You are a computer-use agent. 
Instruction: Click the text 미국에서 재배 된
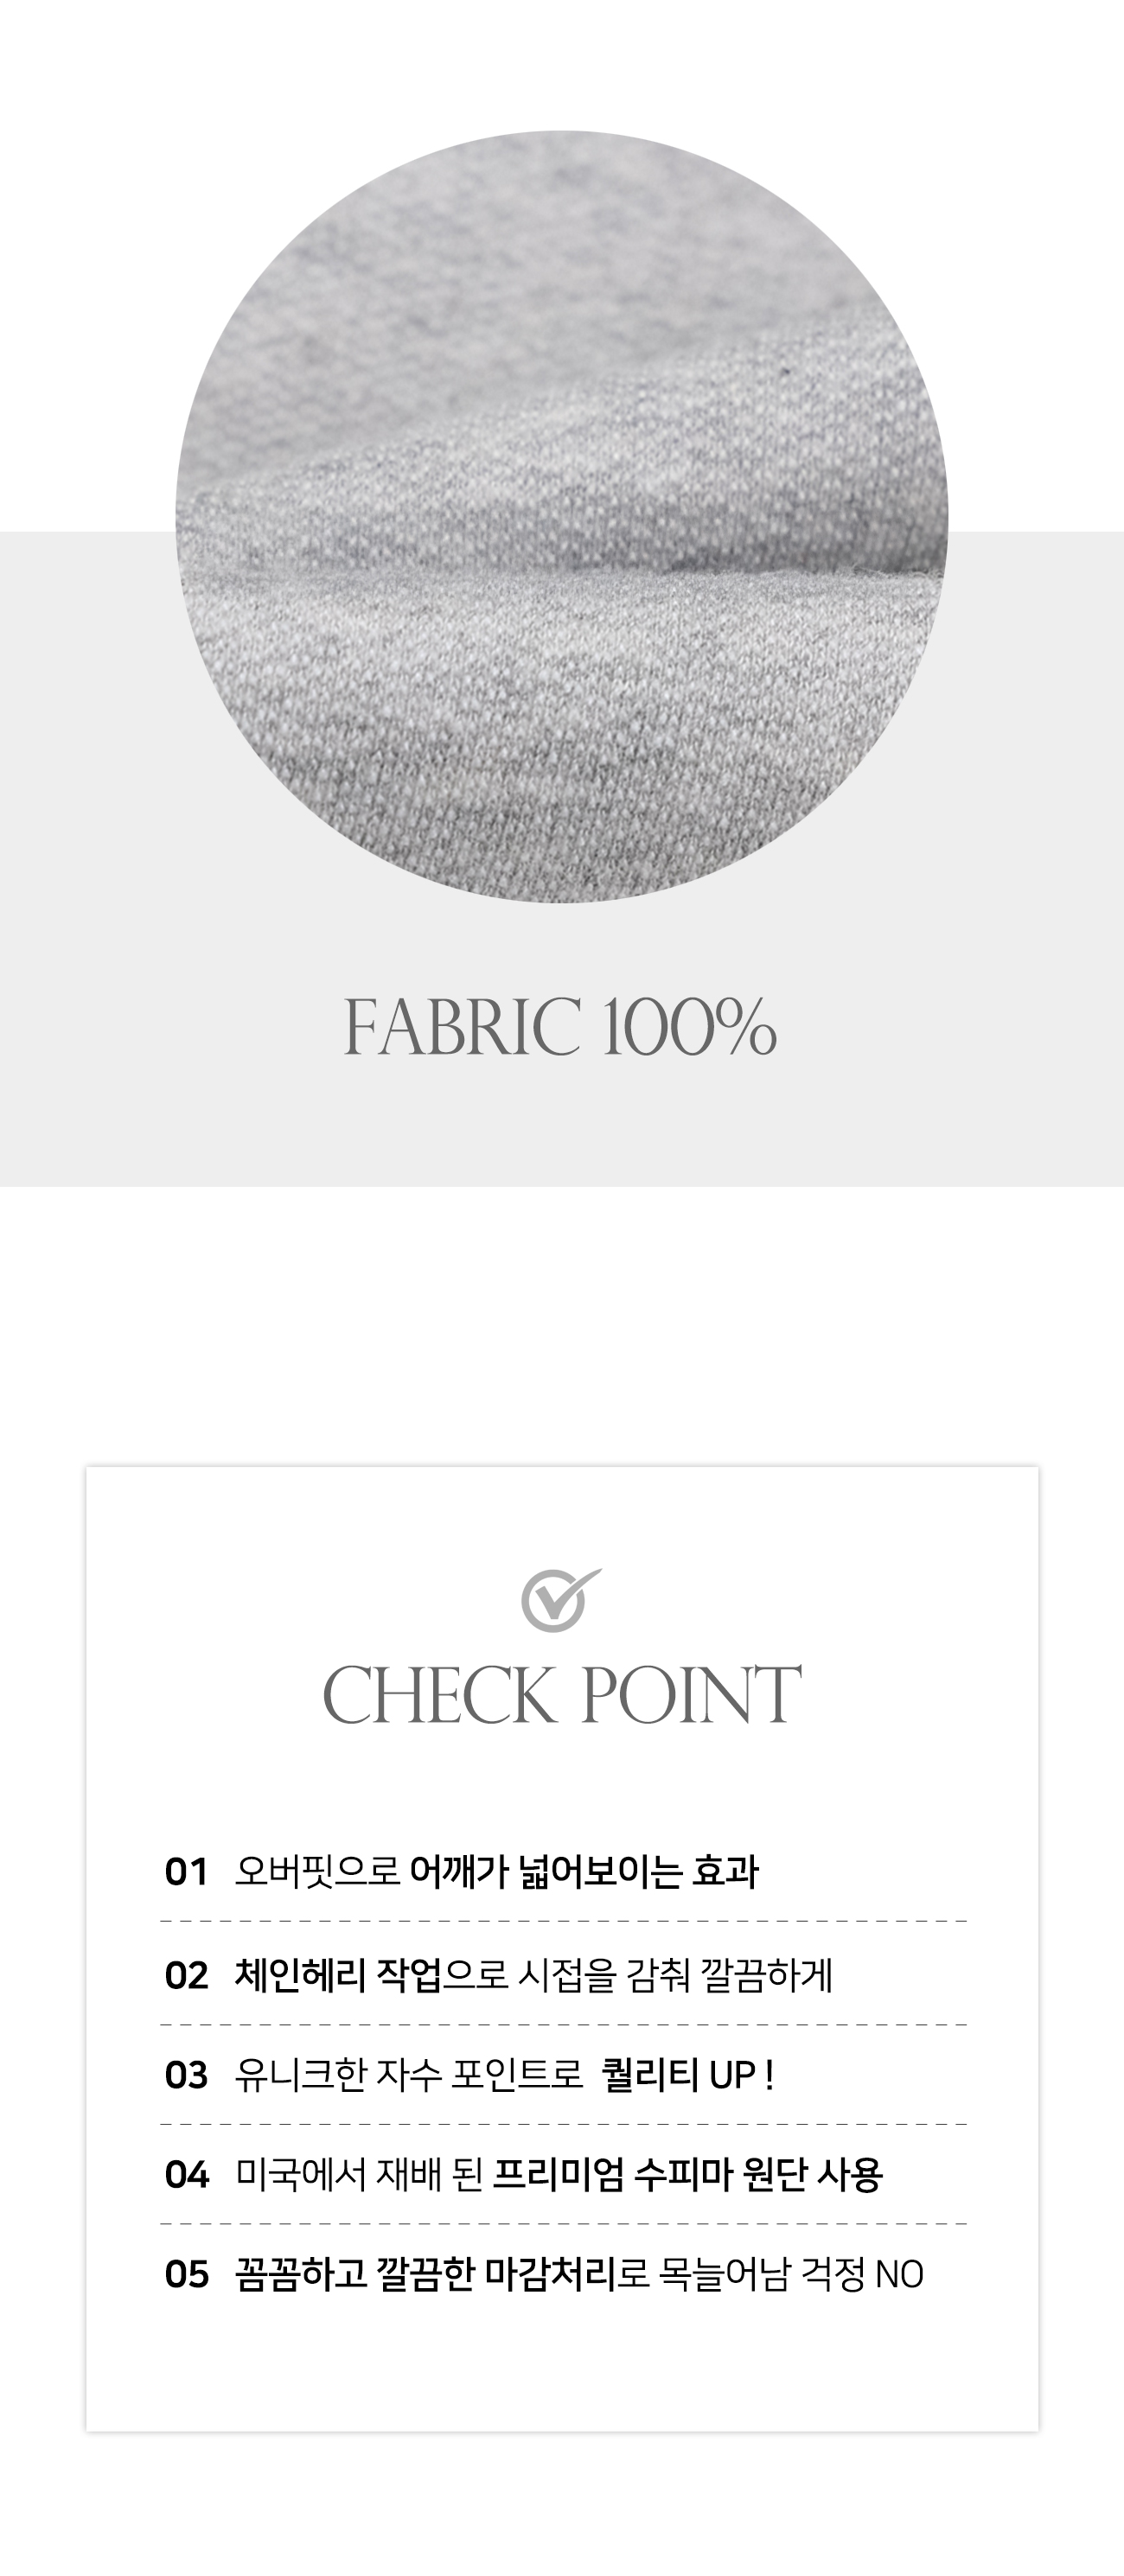point(360,2175)
